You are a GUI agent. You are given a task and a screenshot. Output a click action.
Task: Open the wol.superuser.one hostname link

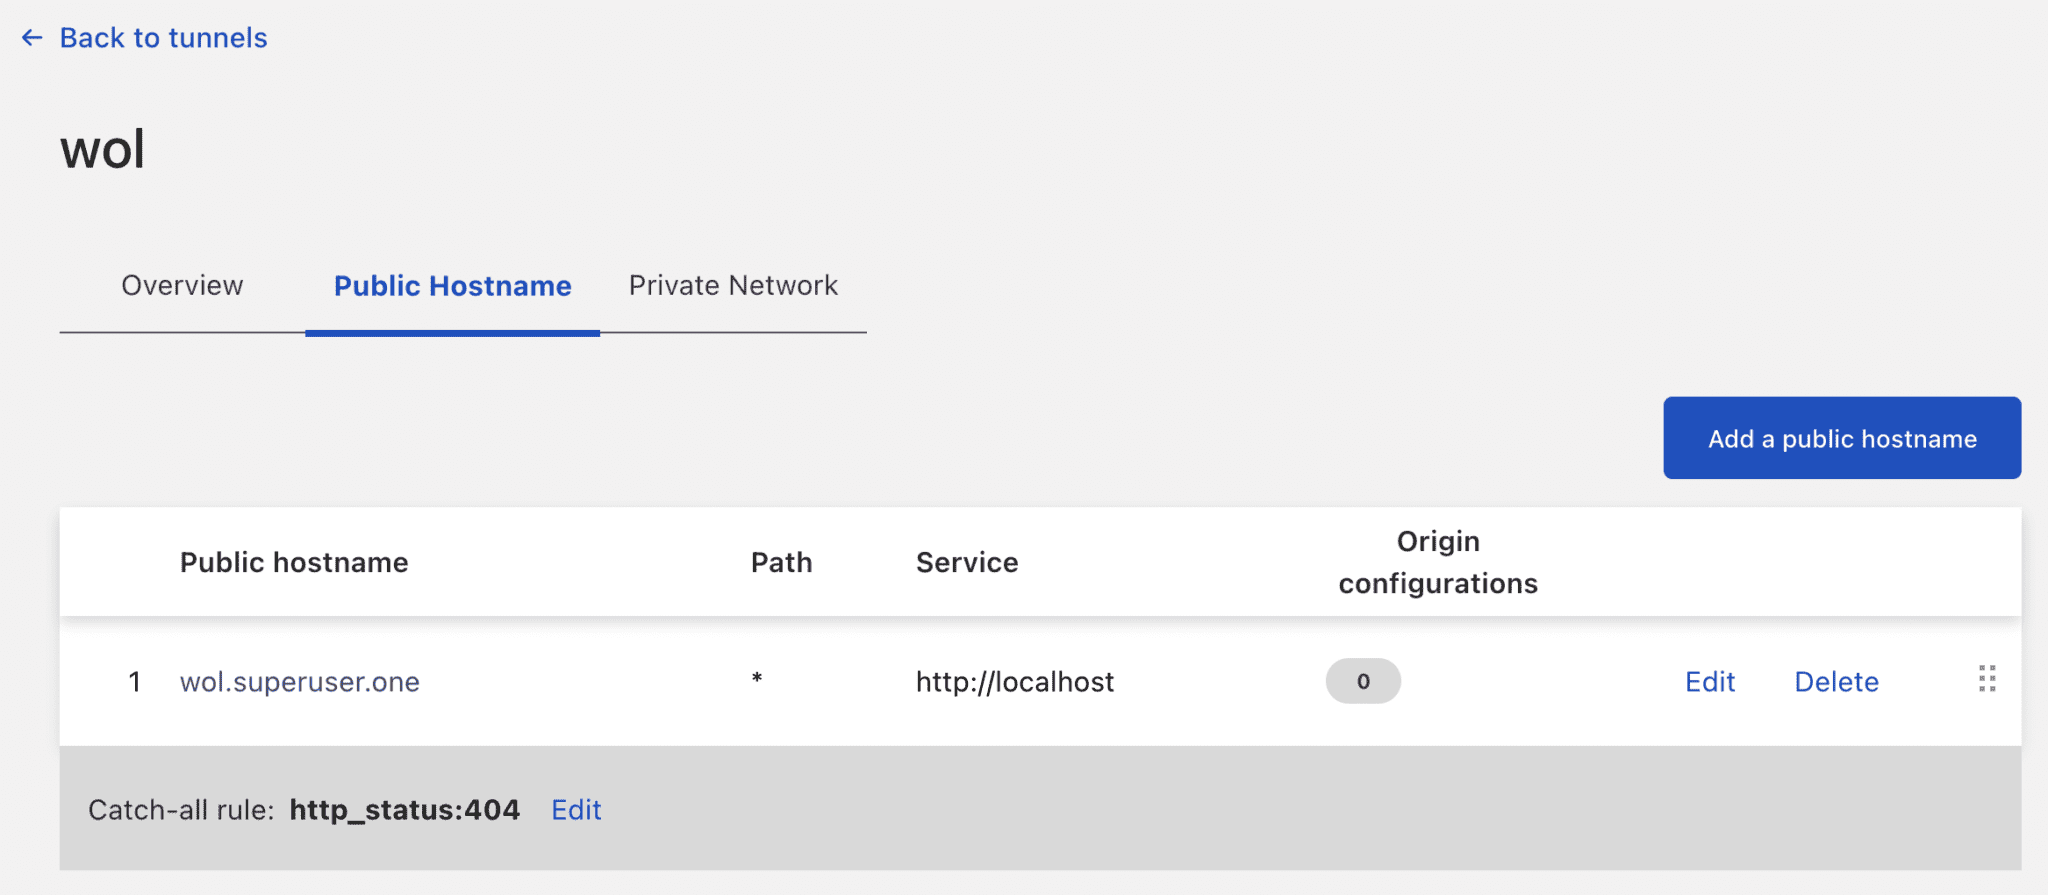[300, 681]
